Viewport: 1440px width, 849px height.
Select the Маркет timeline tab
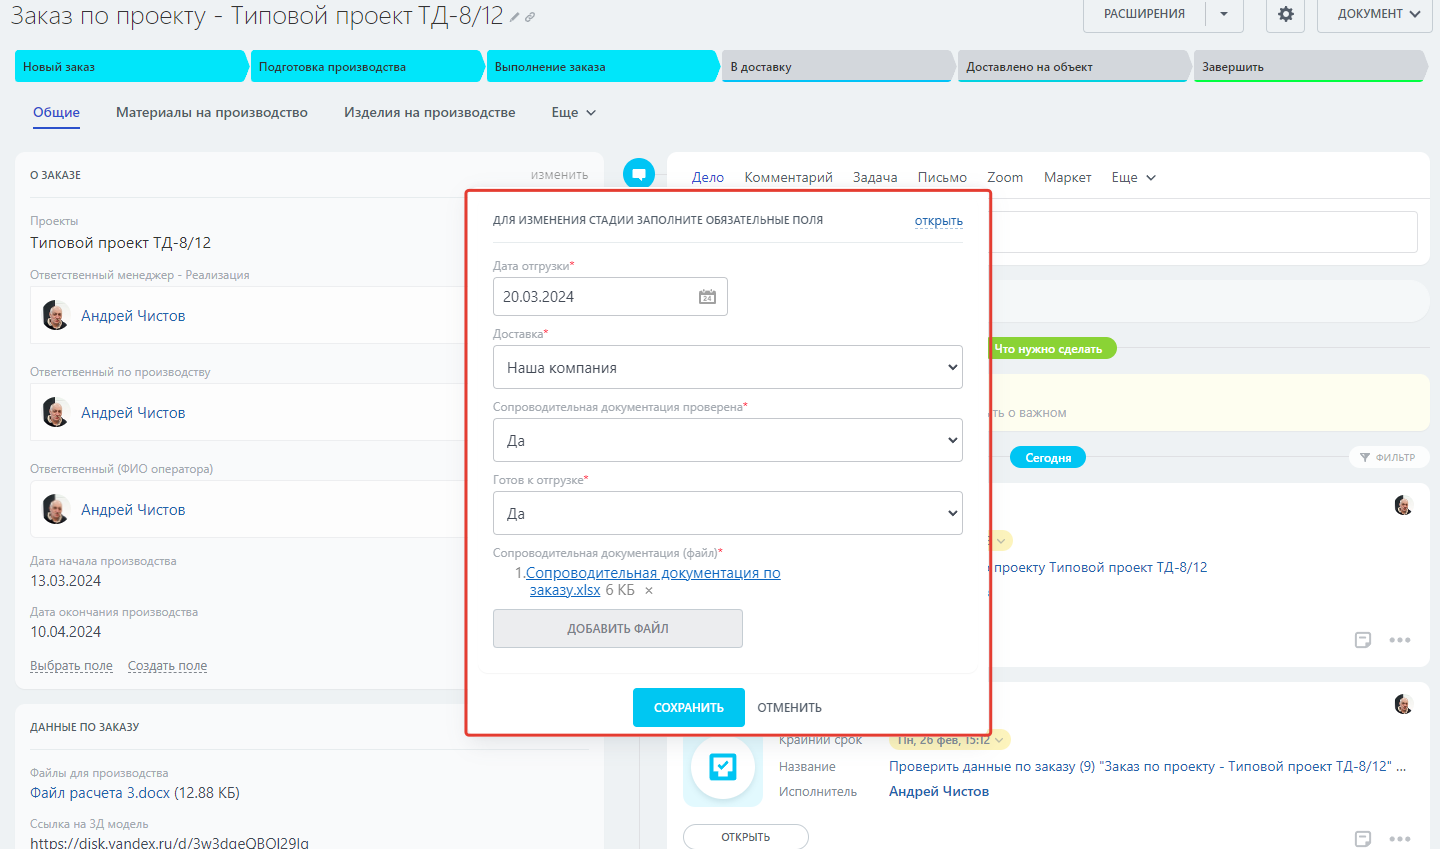1068,178
